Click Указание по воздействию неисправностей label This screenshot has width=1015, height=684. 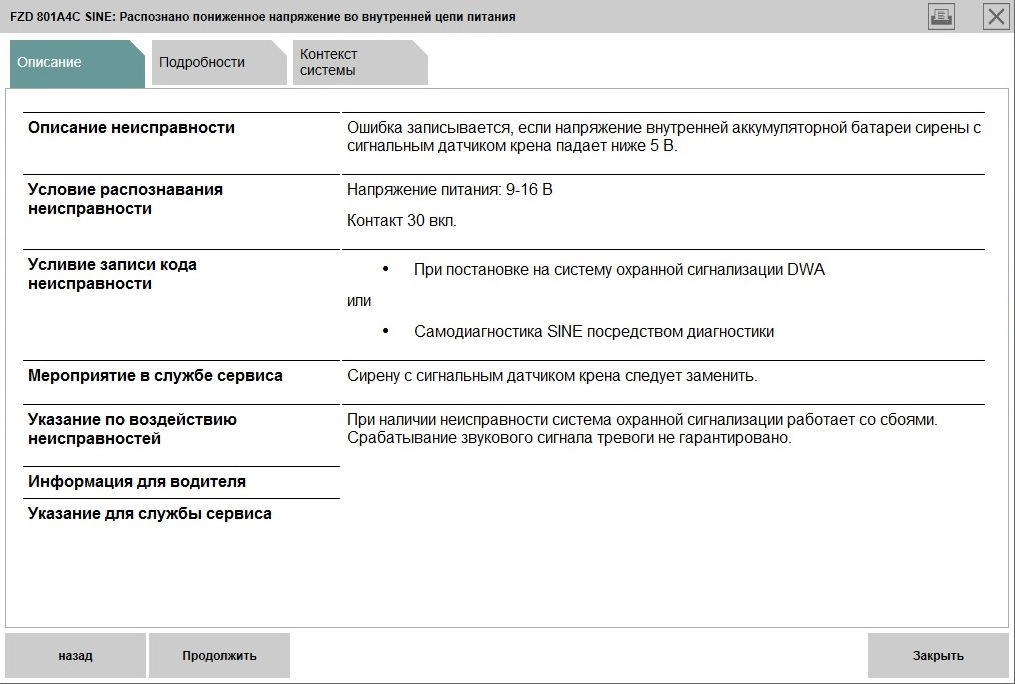click(132, 429)
